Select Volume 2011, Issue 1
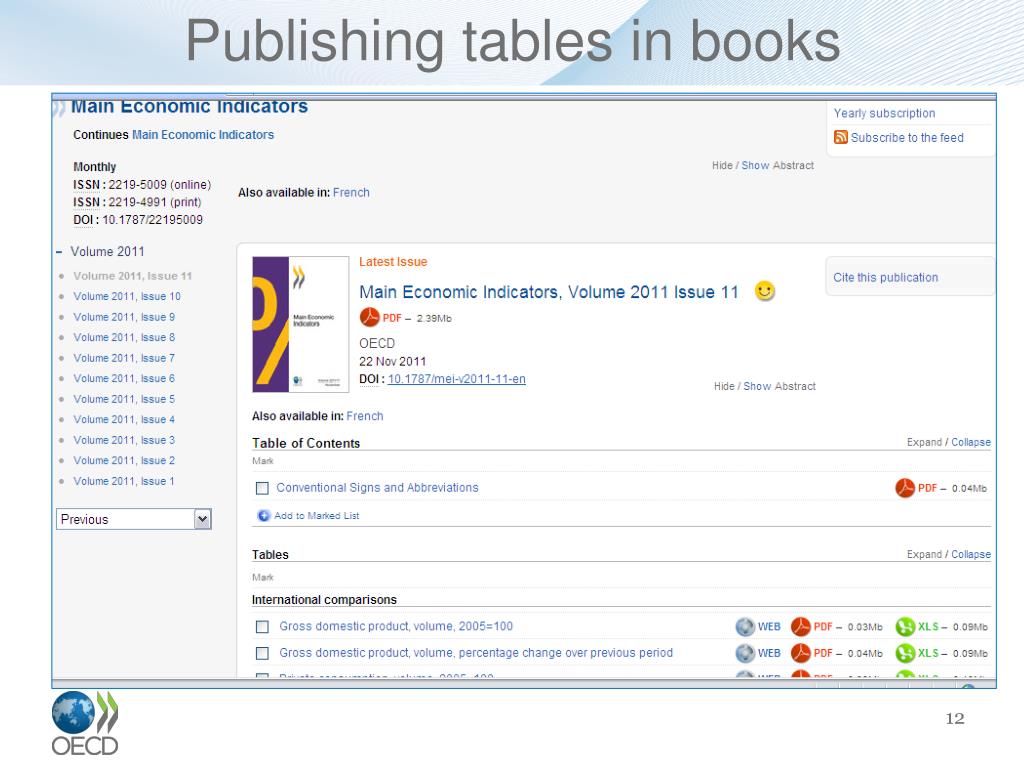This screenshot has width=1024, height=768. pos(124,481)
